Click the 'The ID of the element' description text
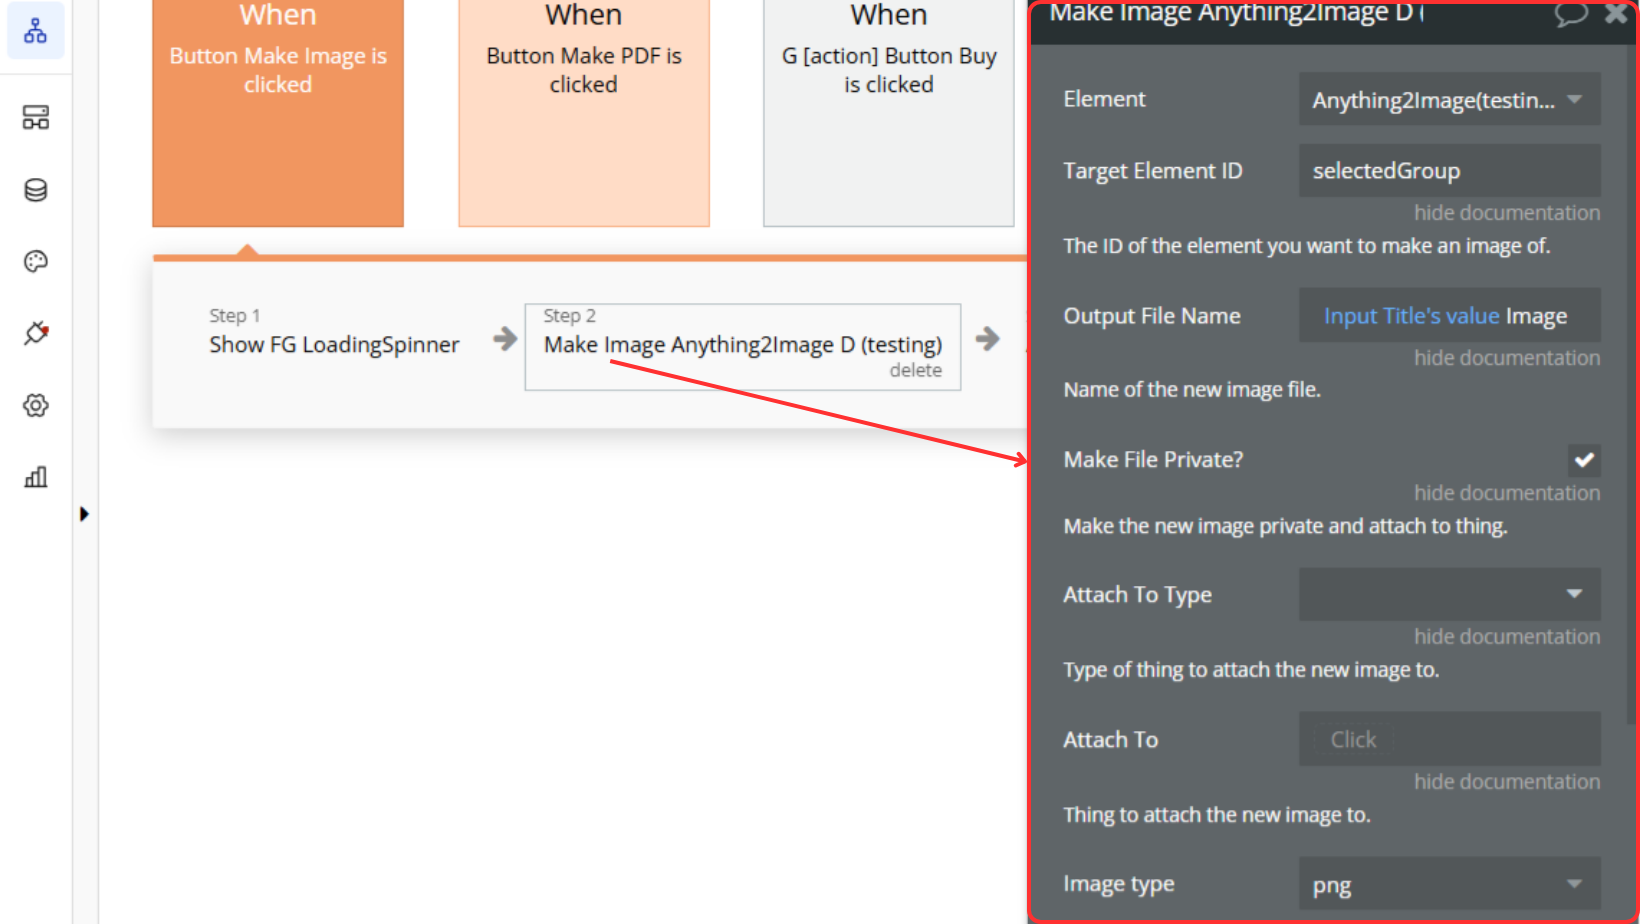The image size is (1640, 924). pyautogui.click(x=1307, y=246)
